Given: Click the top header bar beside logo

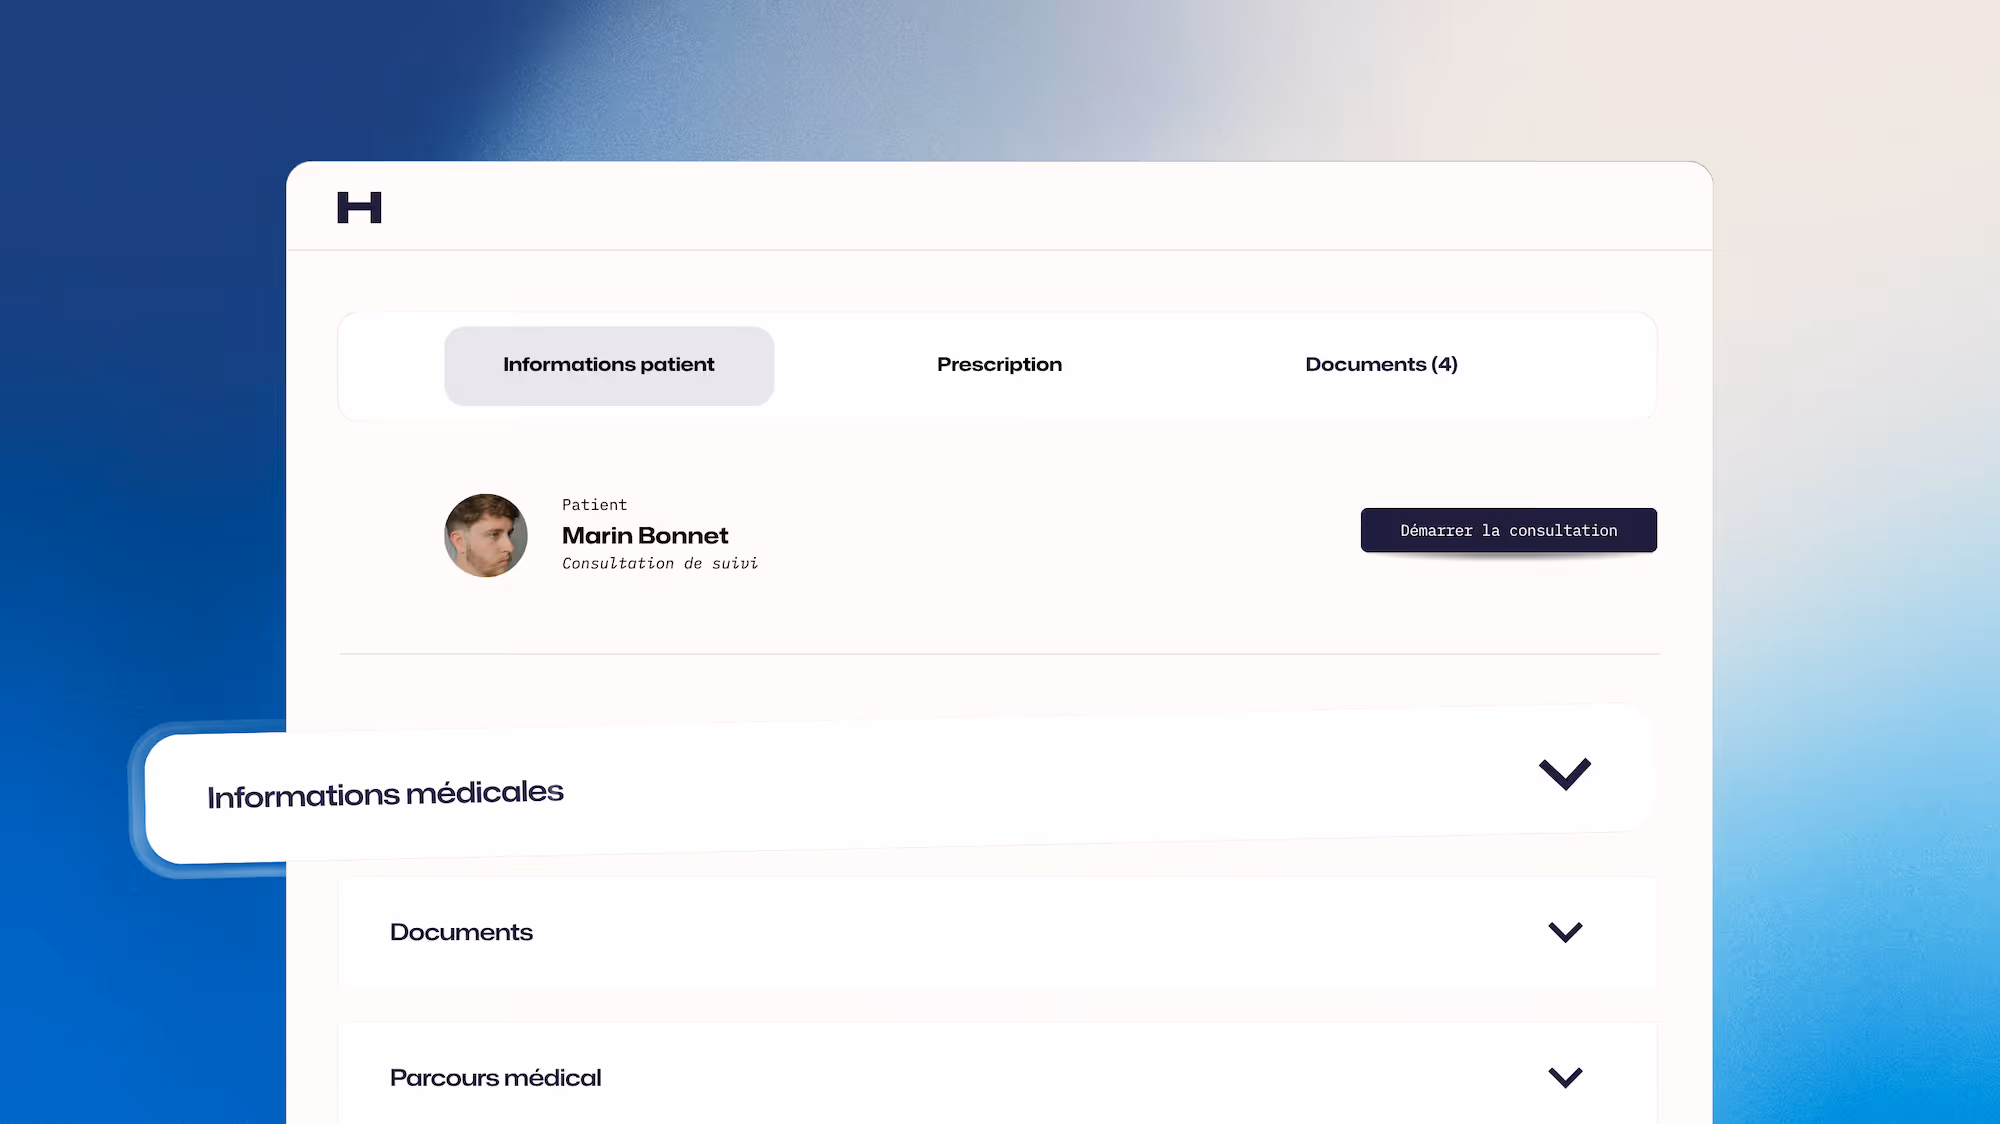Looking at the screenshot, I should coord(1000,207).
